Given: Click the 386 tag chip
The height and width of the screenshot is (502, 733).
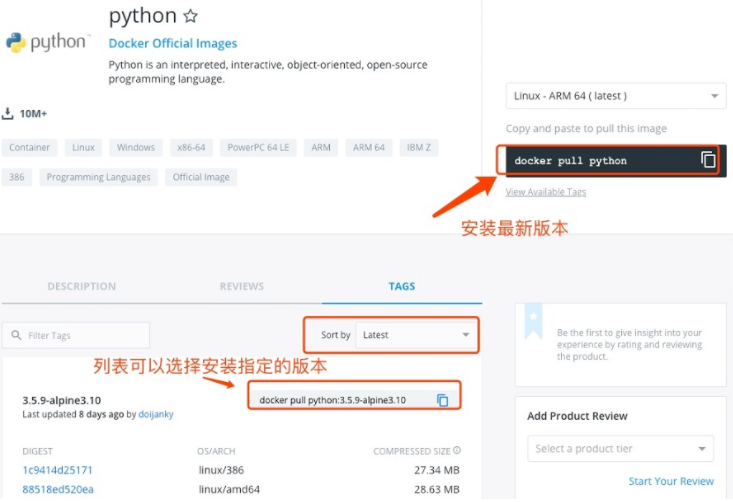Looking at the screenshot, I should coord(16,177).
